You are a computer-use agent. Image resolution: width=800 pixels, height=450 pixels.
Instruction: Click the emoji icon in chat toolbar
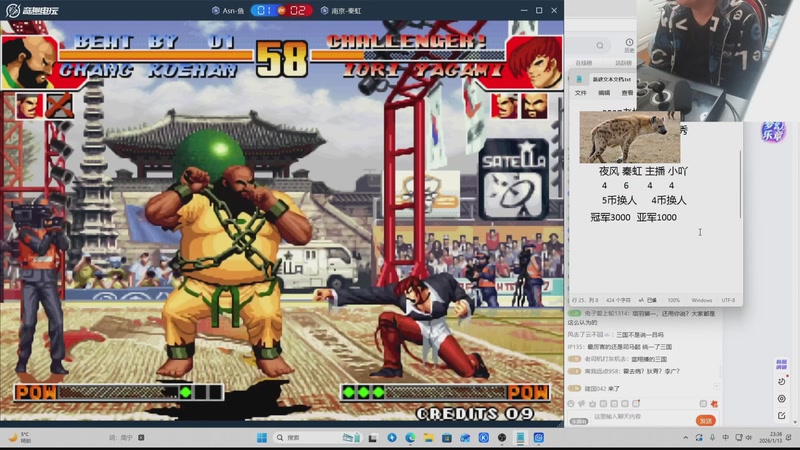click(571, 404)
